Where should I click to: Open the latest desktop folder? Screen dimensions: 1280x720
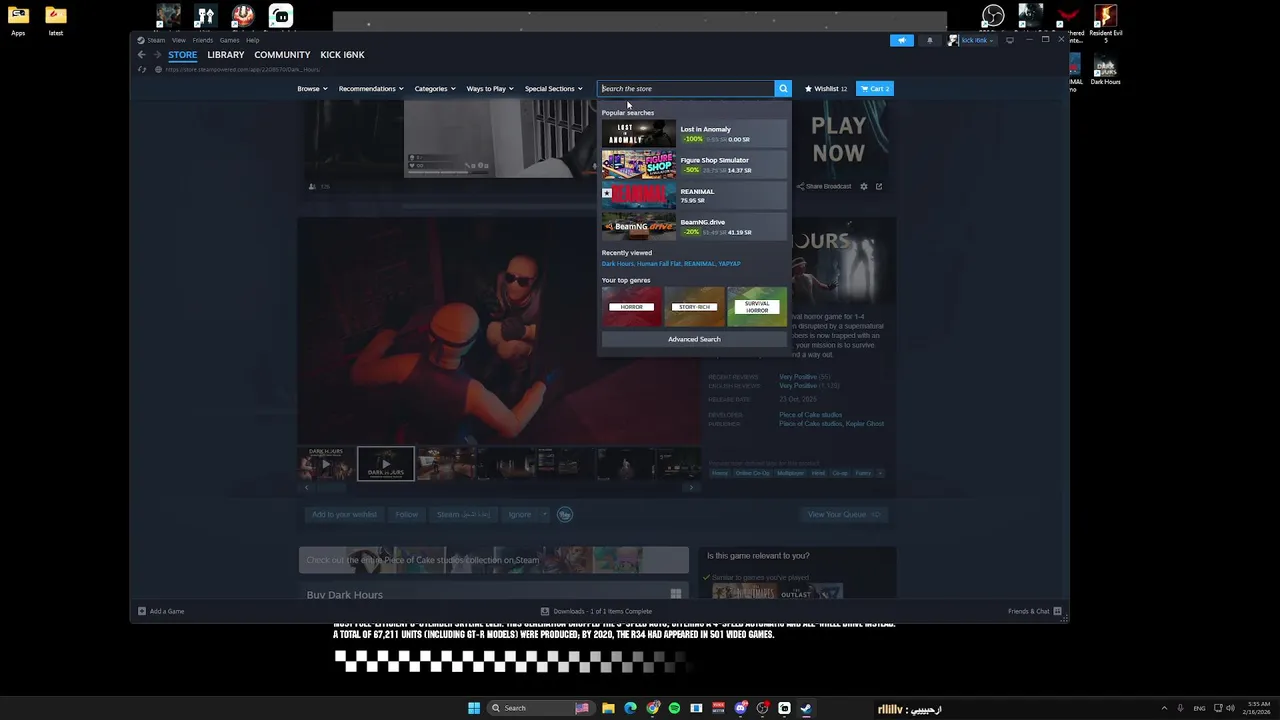pyautogui.click(x=56, y=21)
